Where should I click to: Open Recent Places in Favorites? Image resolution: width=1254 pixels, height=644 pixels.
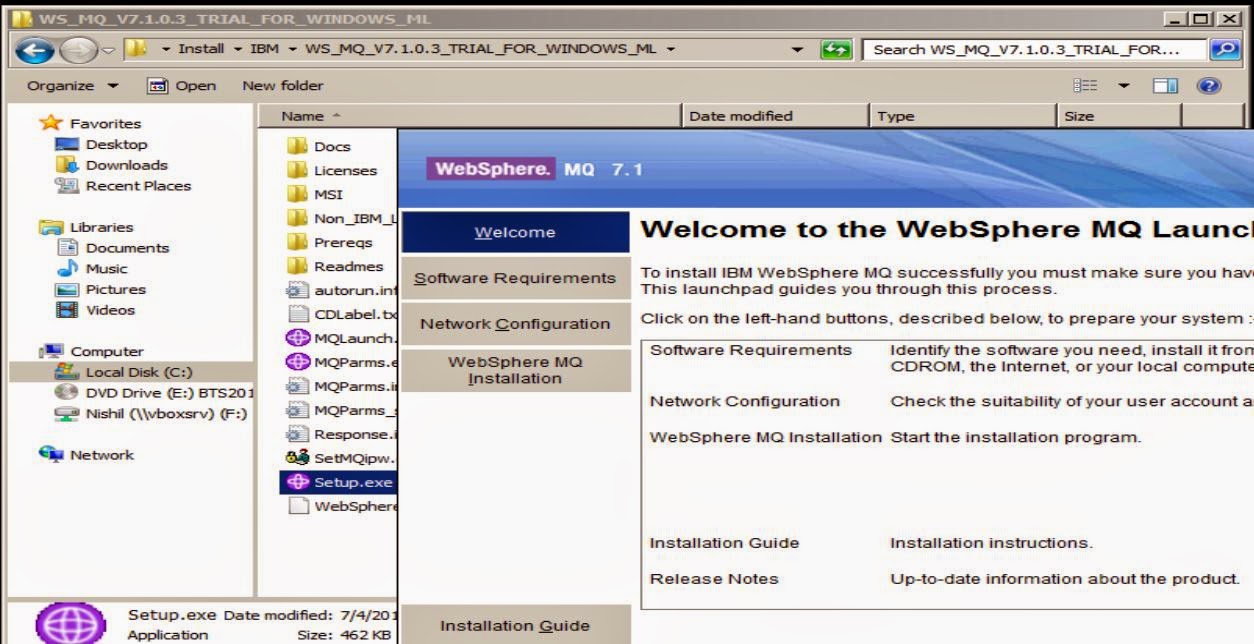coord(138,186)
